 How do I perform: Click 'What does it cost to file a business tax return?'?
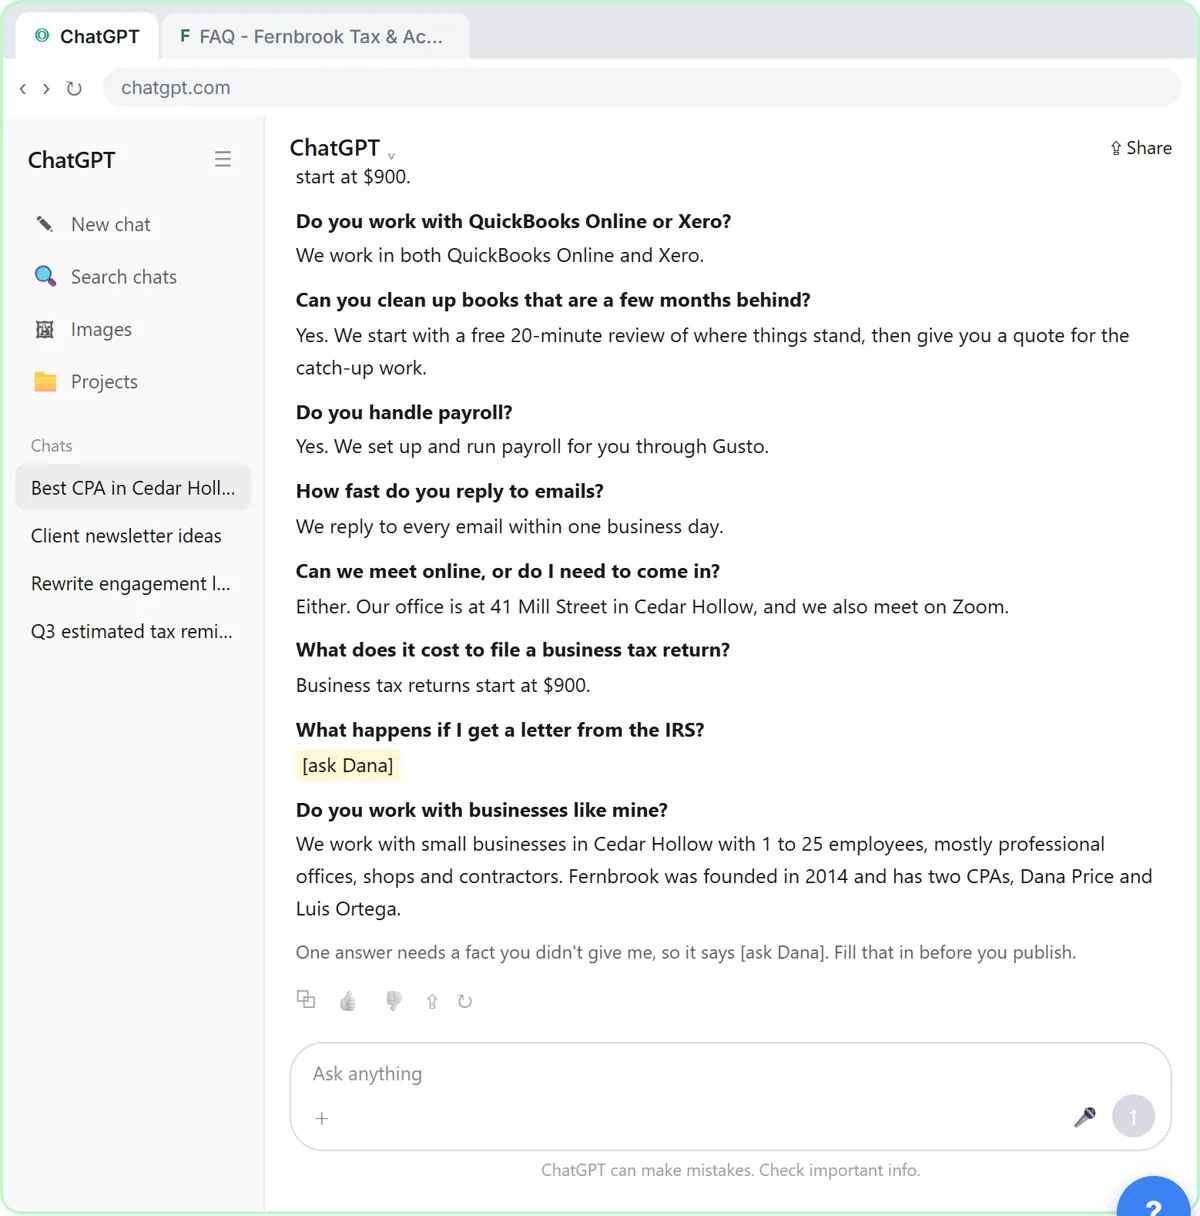513,650
